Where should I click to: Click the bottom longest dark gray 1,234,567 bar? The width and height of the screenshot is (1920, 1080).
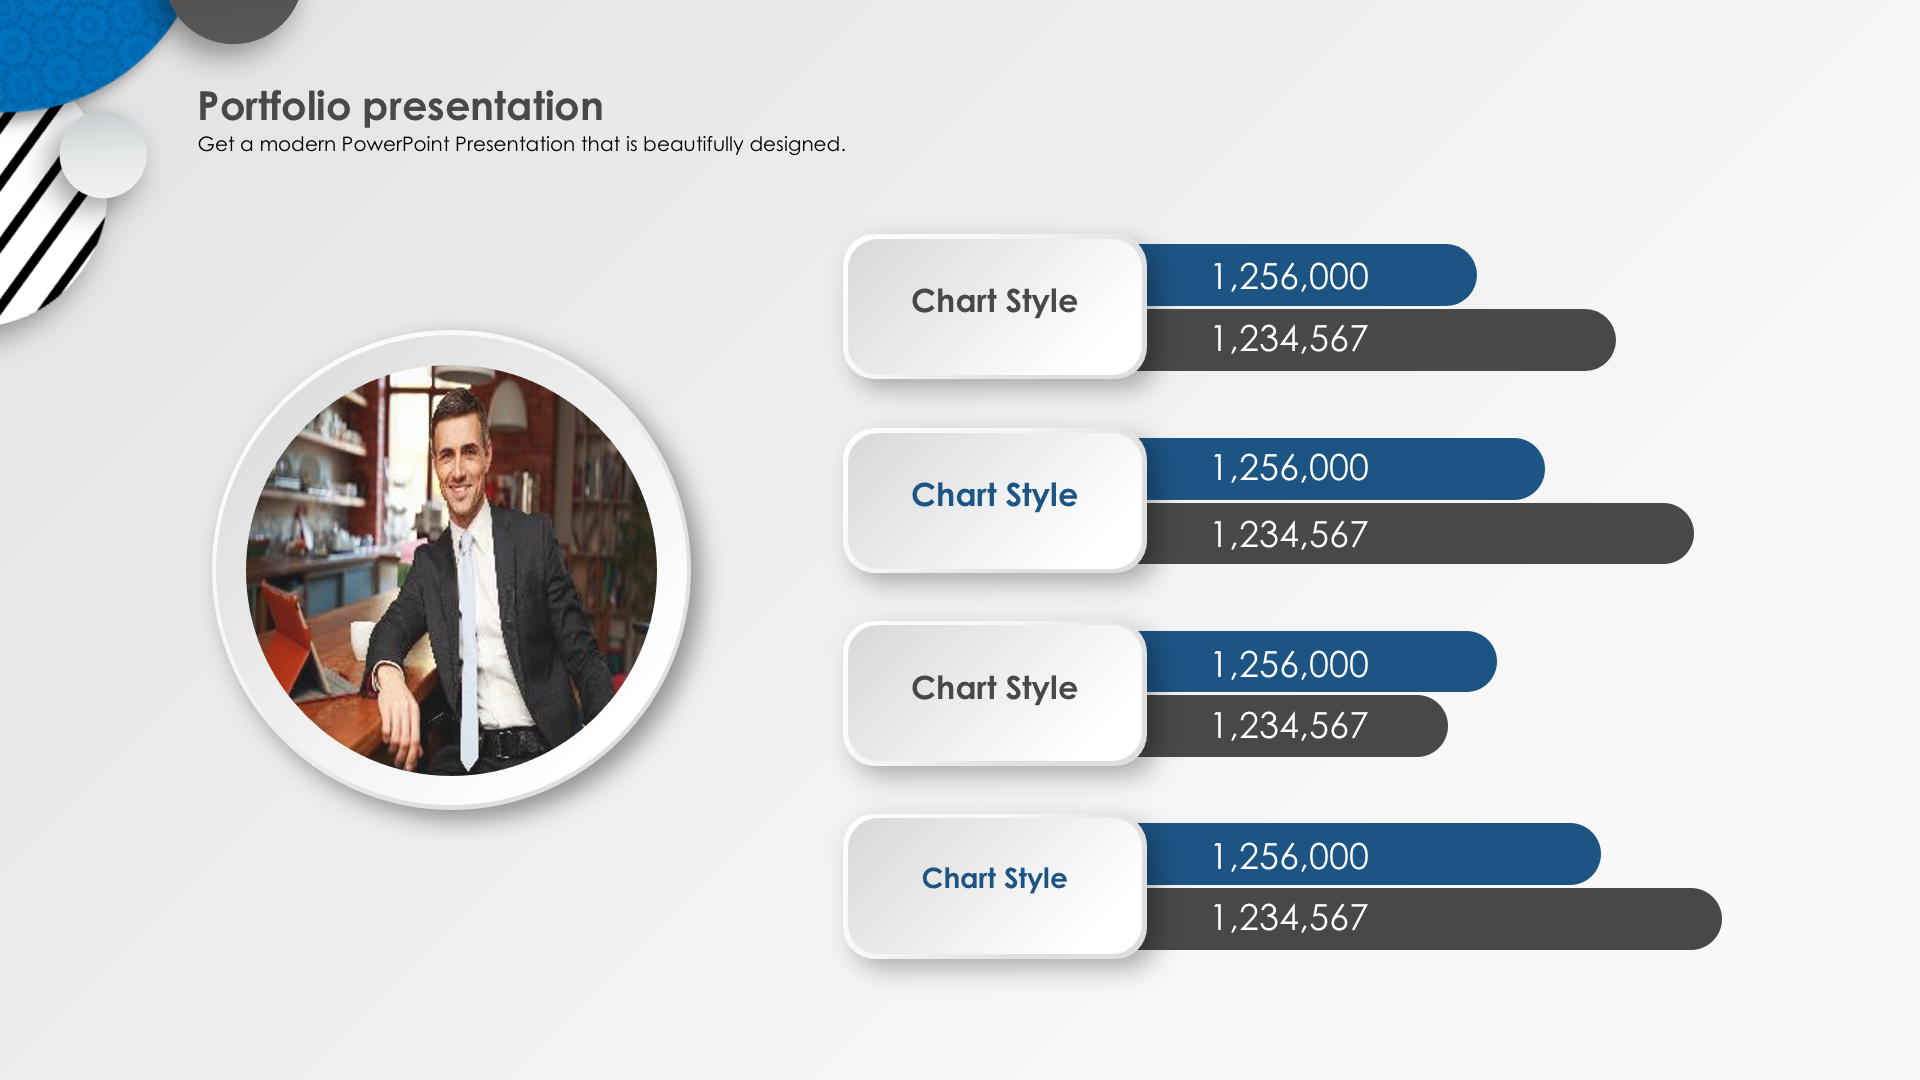coord(1433,919)
